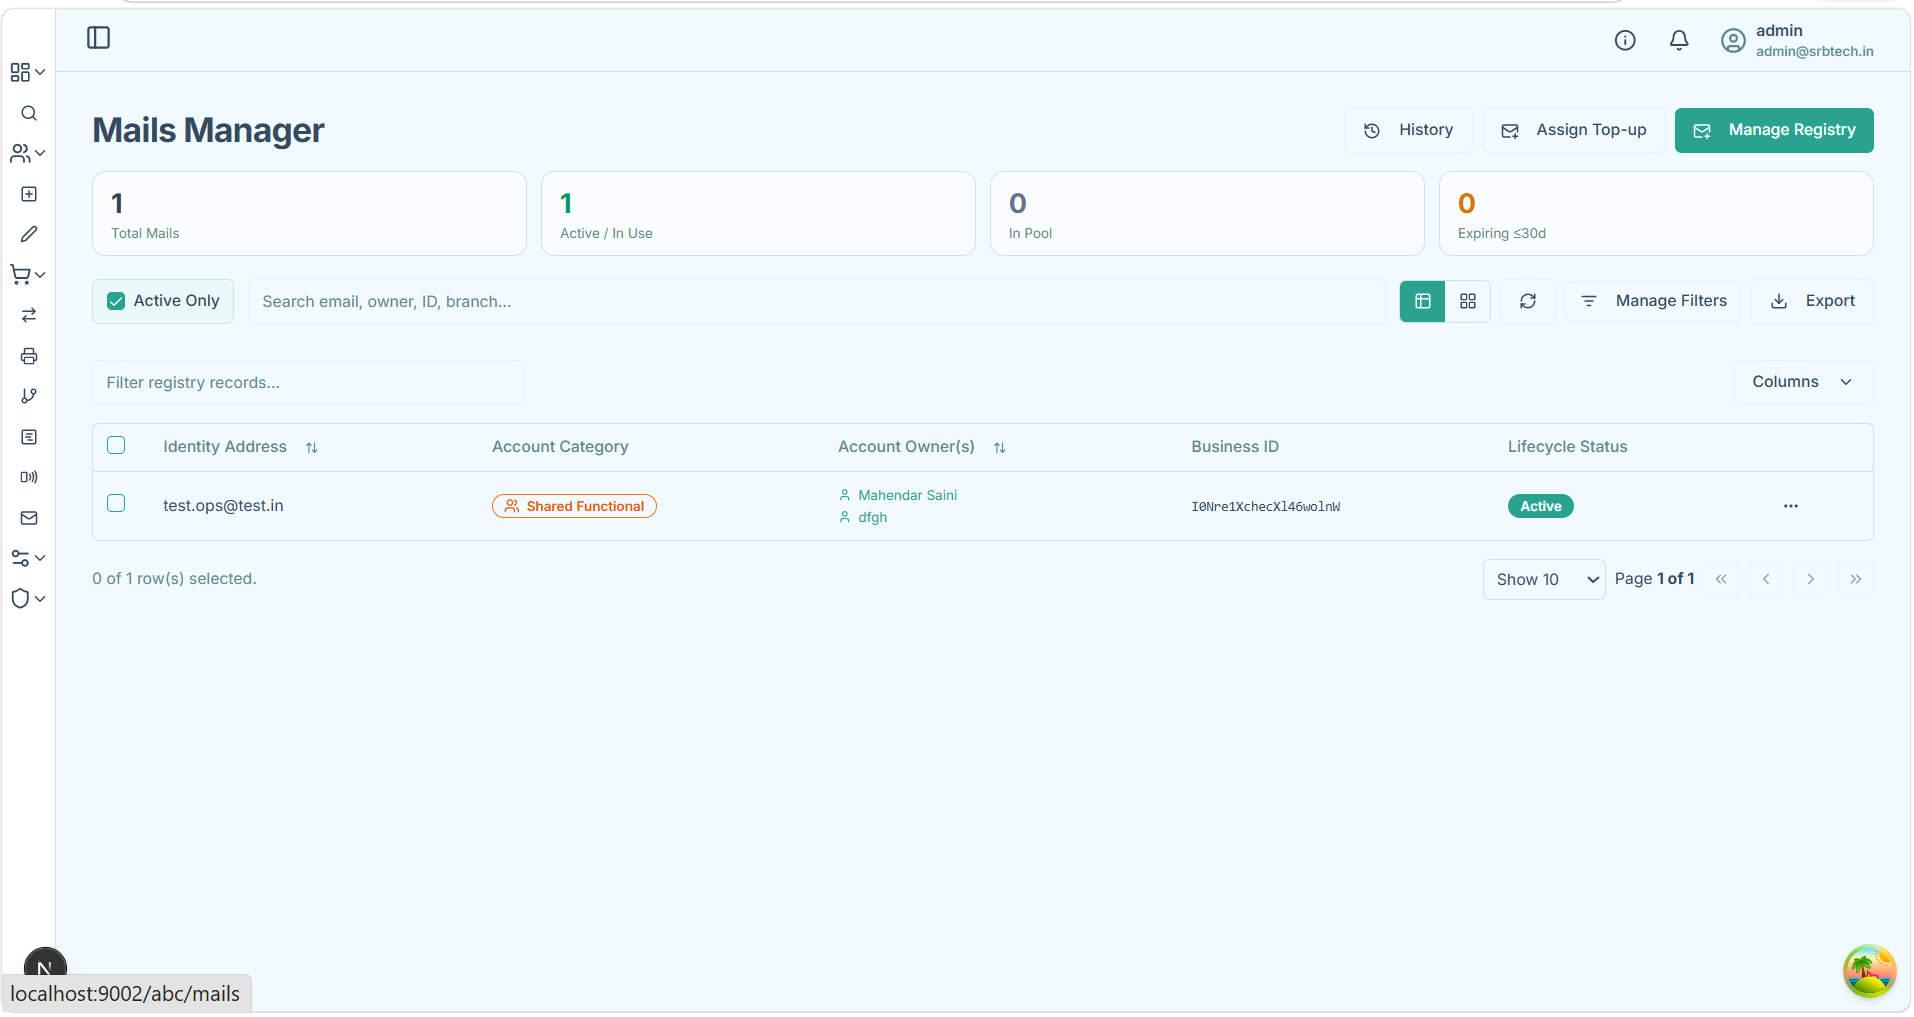Viewport: 1914px width, 1017px height.
Task: Click Business ID I0Nre1XchecXl46wolnW
Action: [x=1265, y=507]
